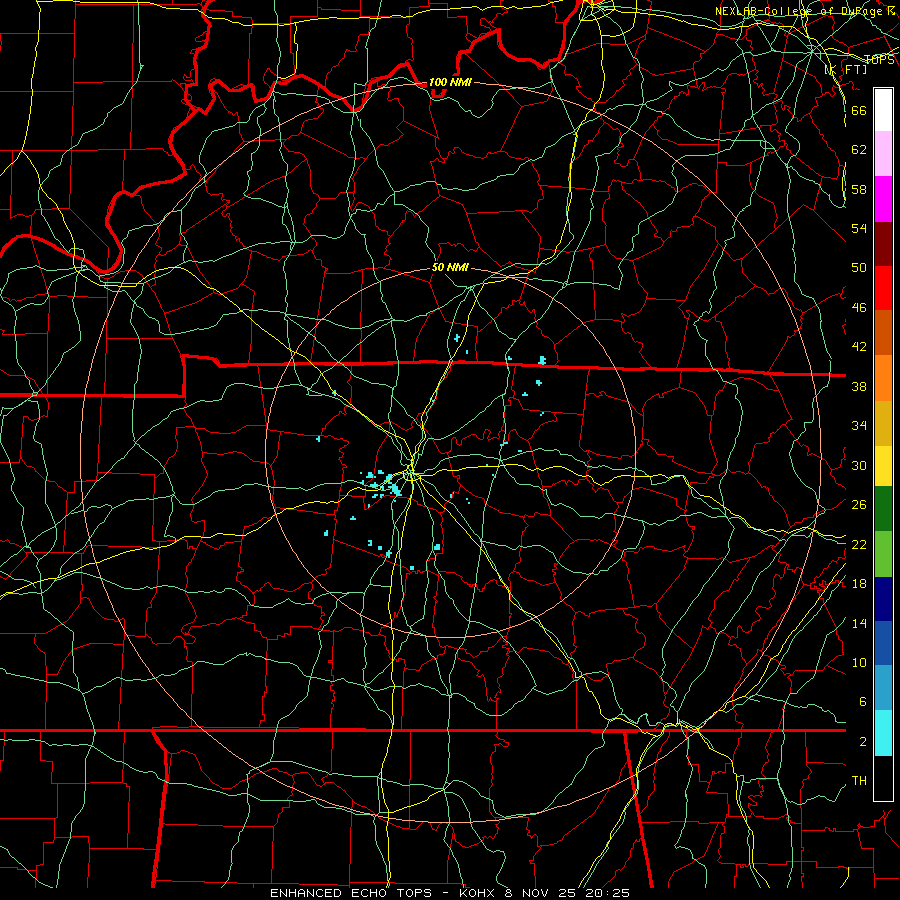Screen dimensions: 900x900
Task: Click the dark maroon legend swatch
Action: coord(883,244)
